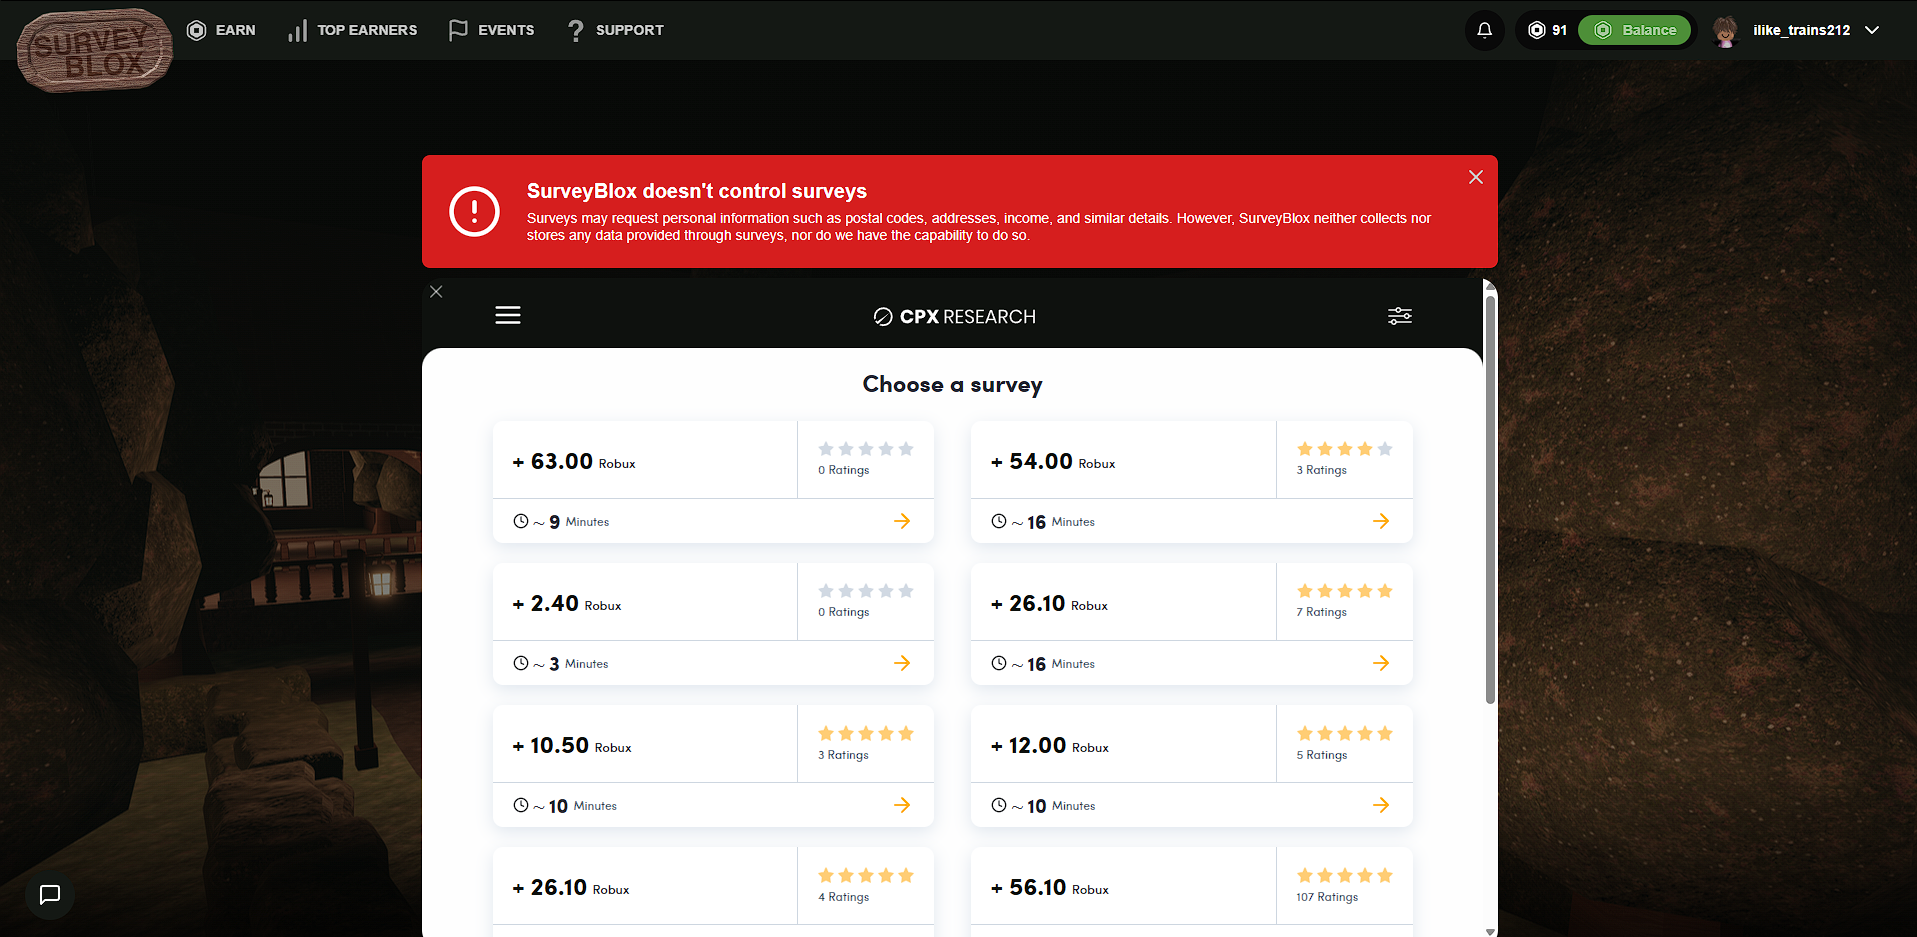The image size is (1917, 937).
Task: Click the 7 Ratings stars
Action: (1345, 591)
